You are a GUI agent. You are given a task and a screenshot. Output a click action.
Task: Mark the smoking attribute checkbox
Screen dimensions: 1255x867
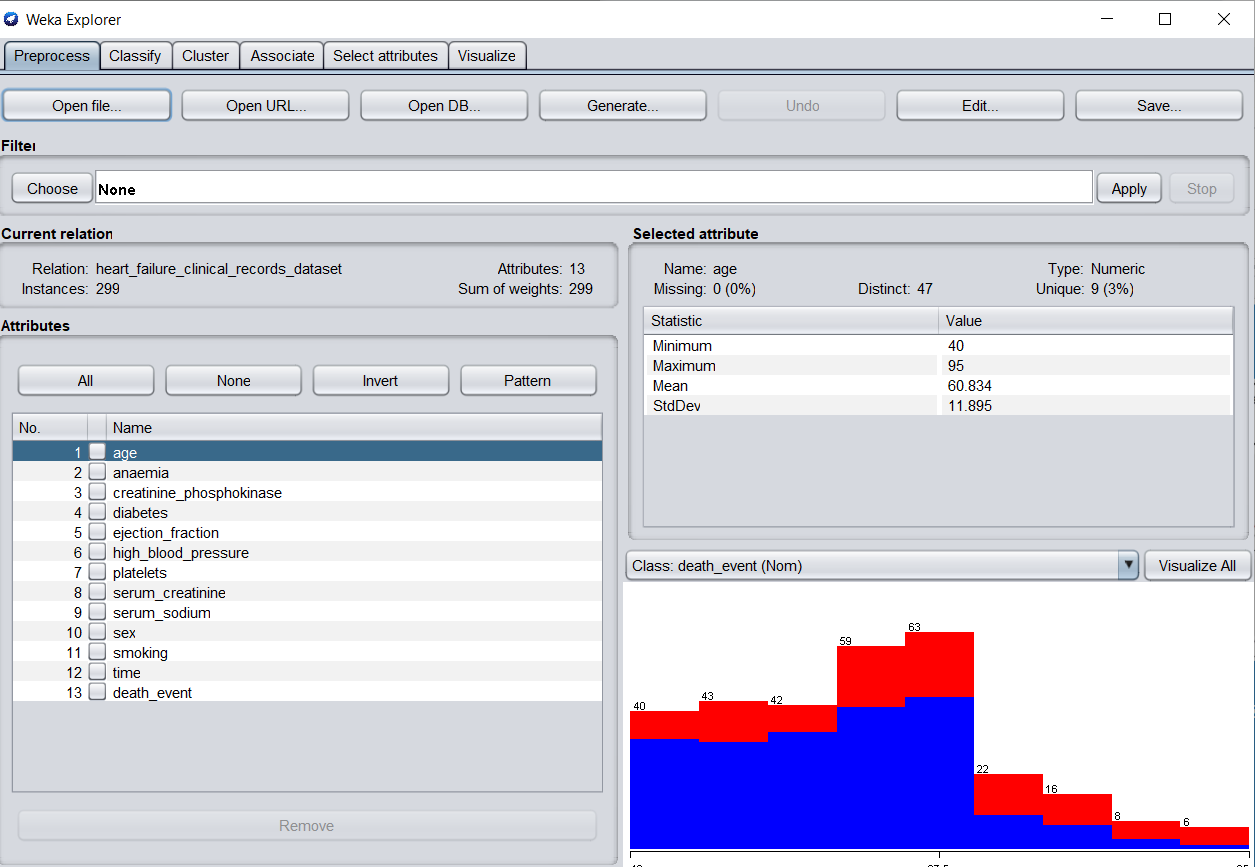click(x=97, y=652)
